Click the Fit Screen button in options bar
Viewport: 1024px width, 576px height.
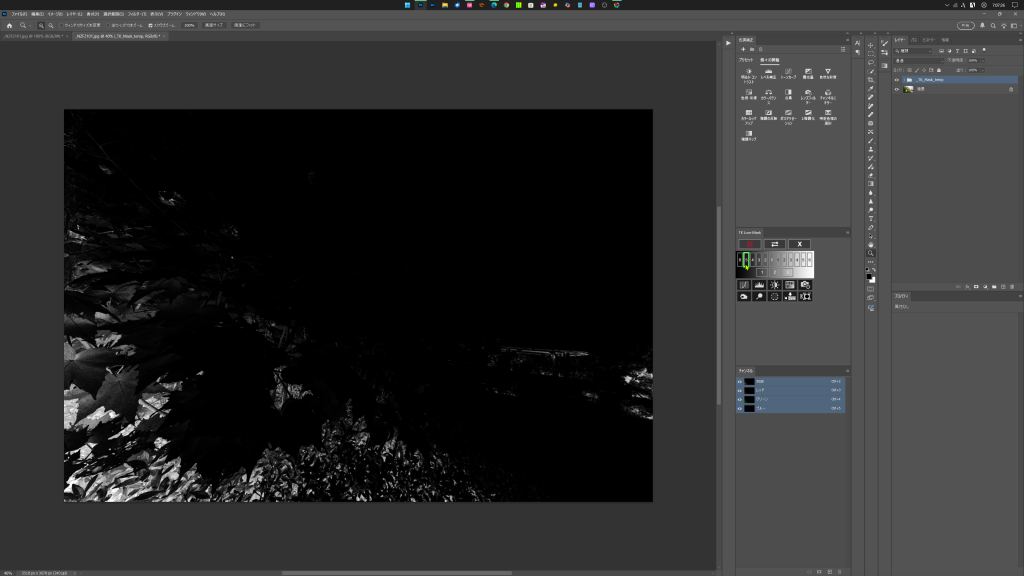coord(245,25)
